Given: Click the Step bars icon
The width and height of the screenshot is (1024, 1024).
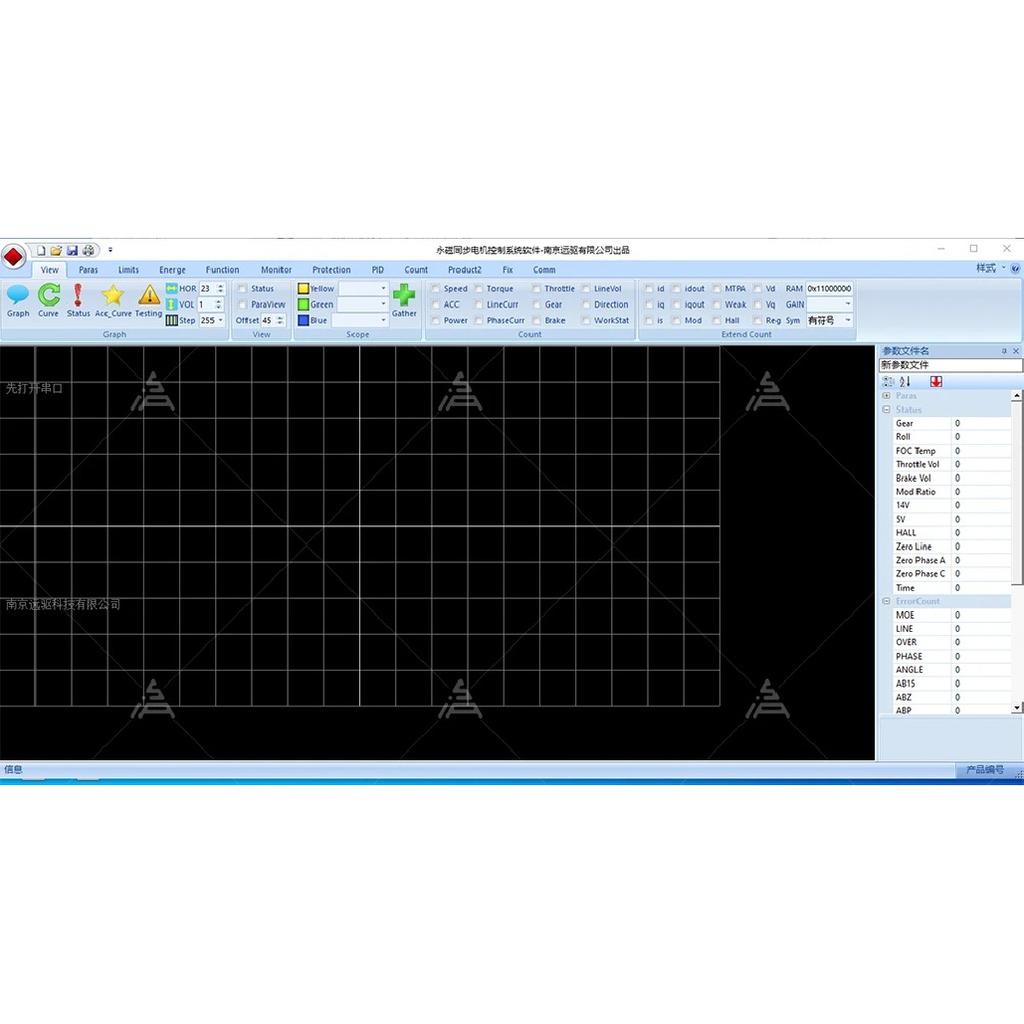Looking at the screenshot, I should pyautogui.click(x=172, y=320).
